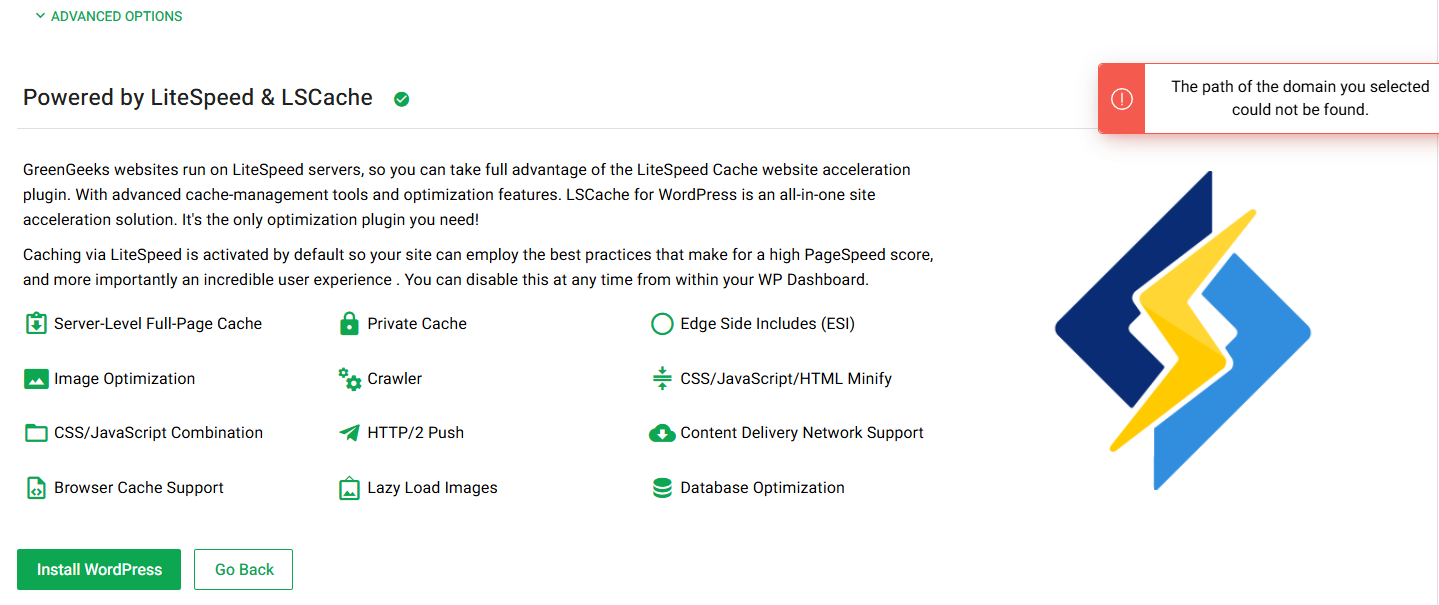Click the Private Cache padlock icon
This screenshot has width=1439, height=605.
(349, 324)
